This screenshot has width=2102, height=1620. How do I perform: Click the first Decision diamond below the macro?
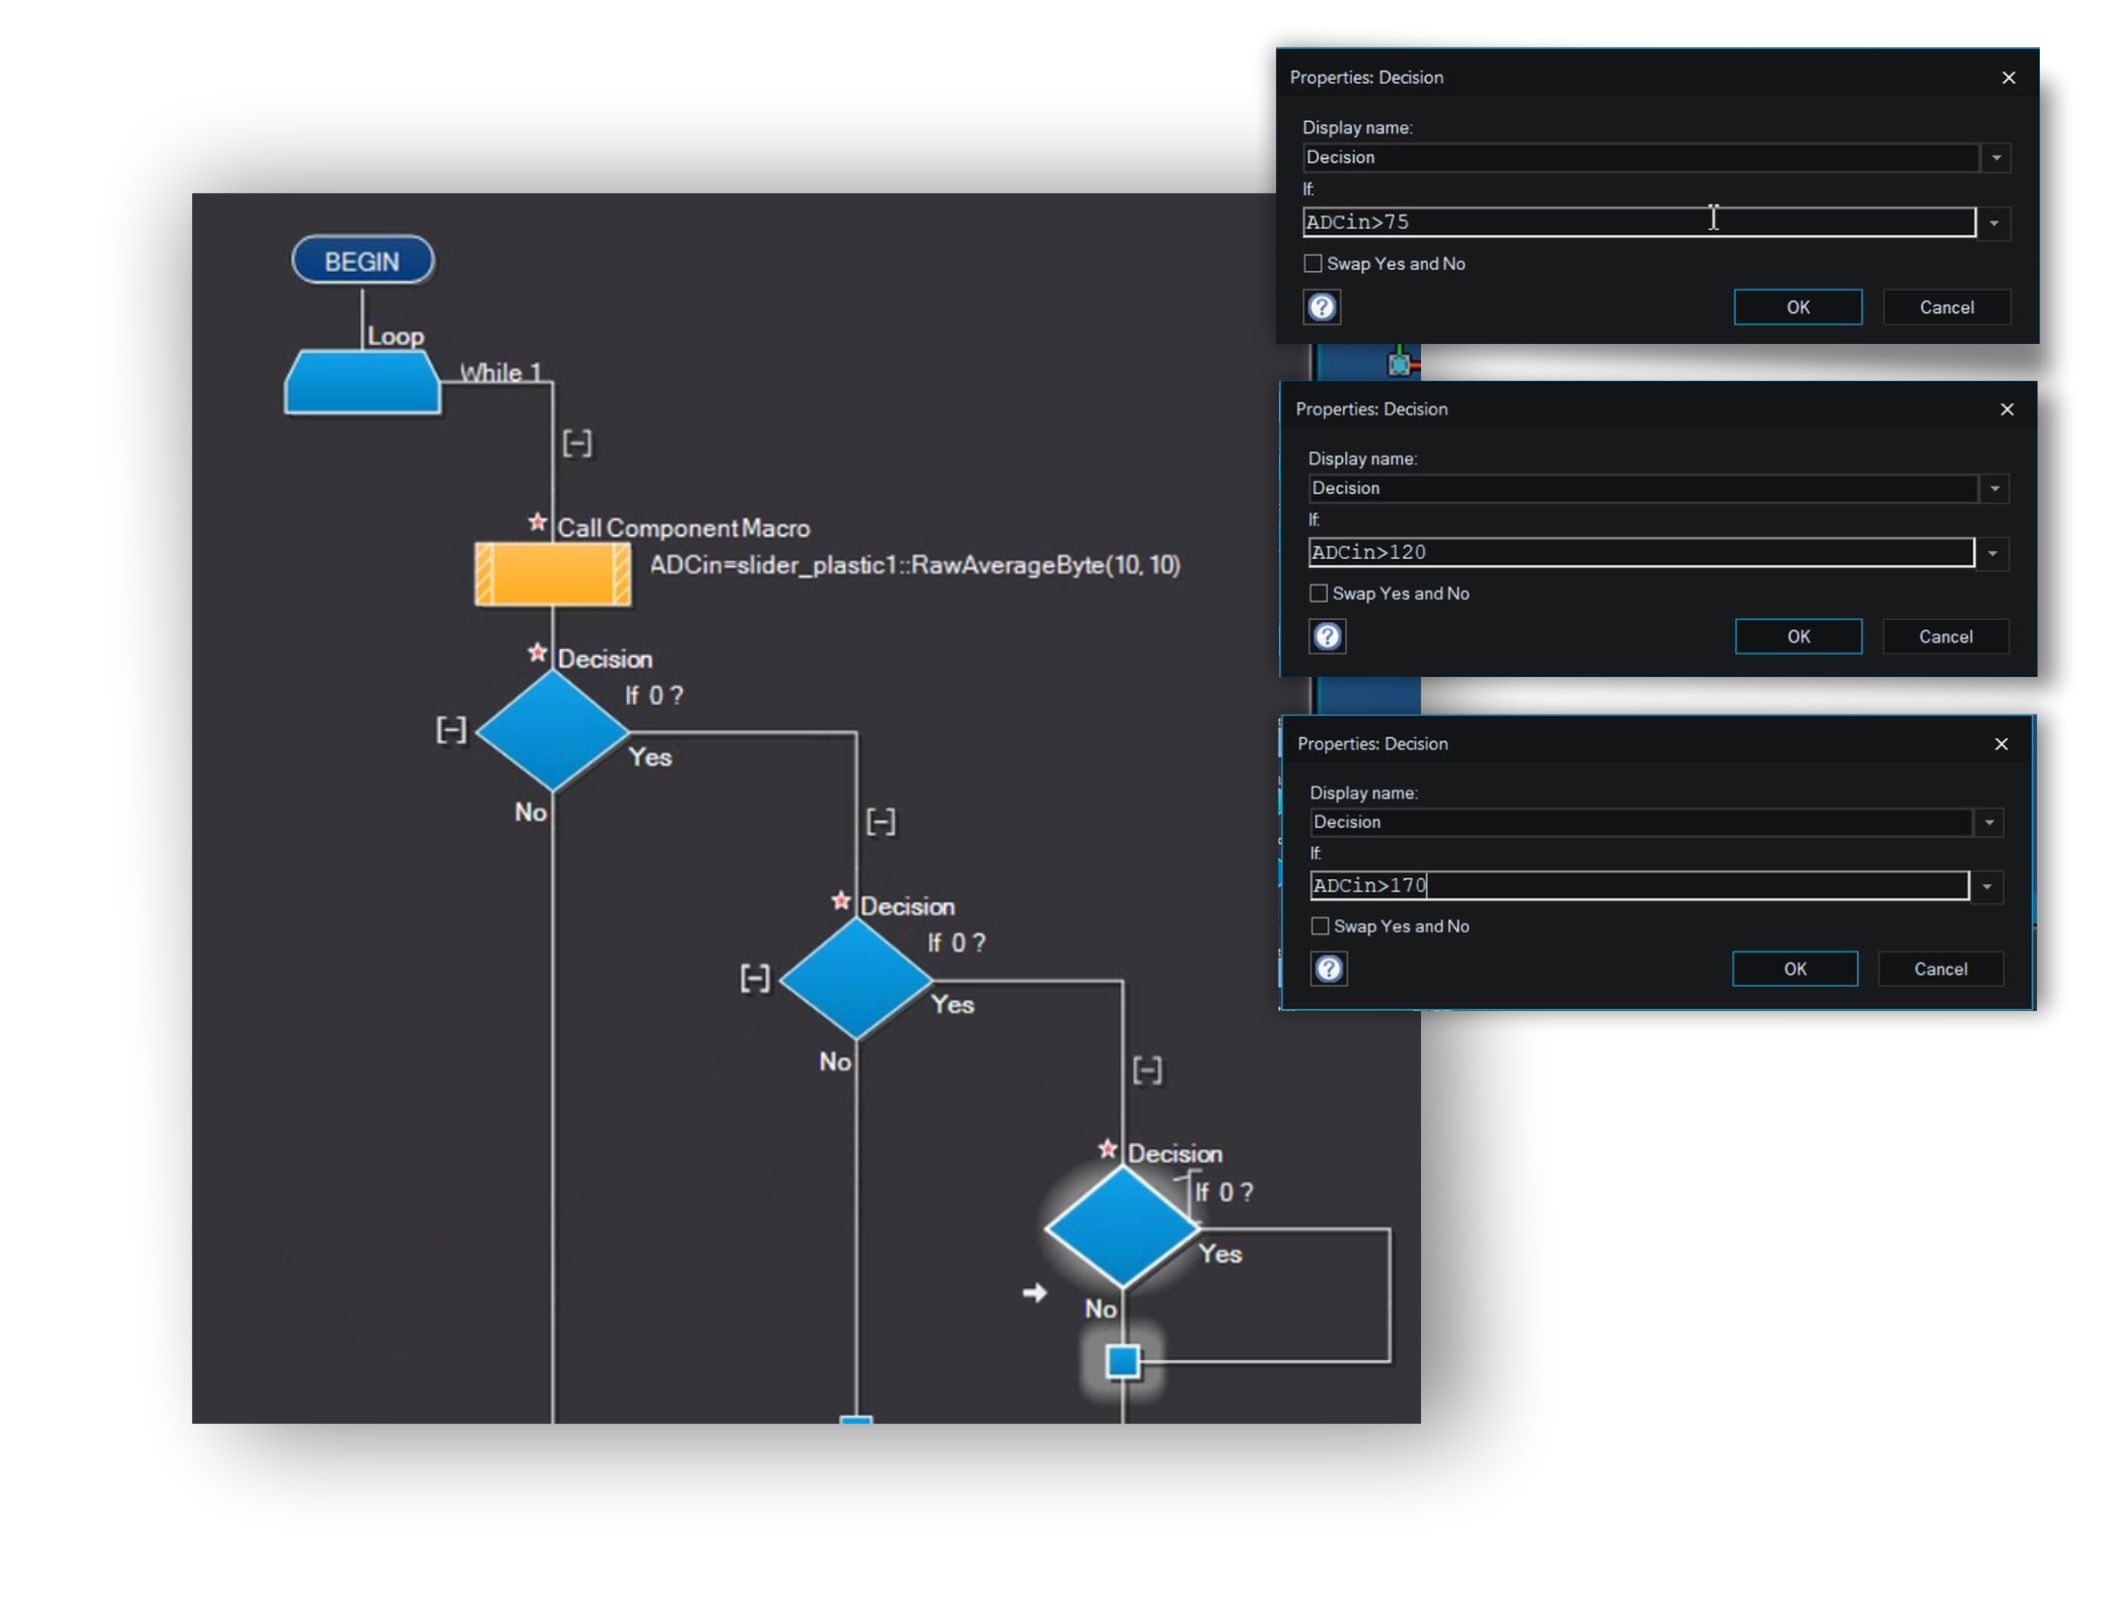[x=552, y=730]
